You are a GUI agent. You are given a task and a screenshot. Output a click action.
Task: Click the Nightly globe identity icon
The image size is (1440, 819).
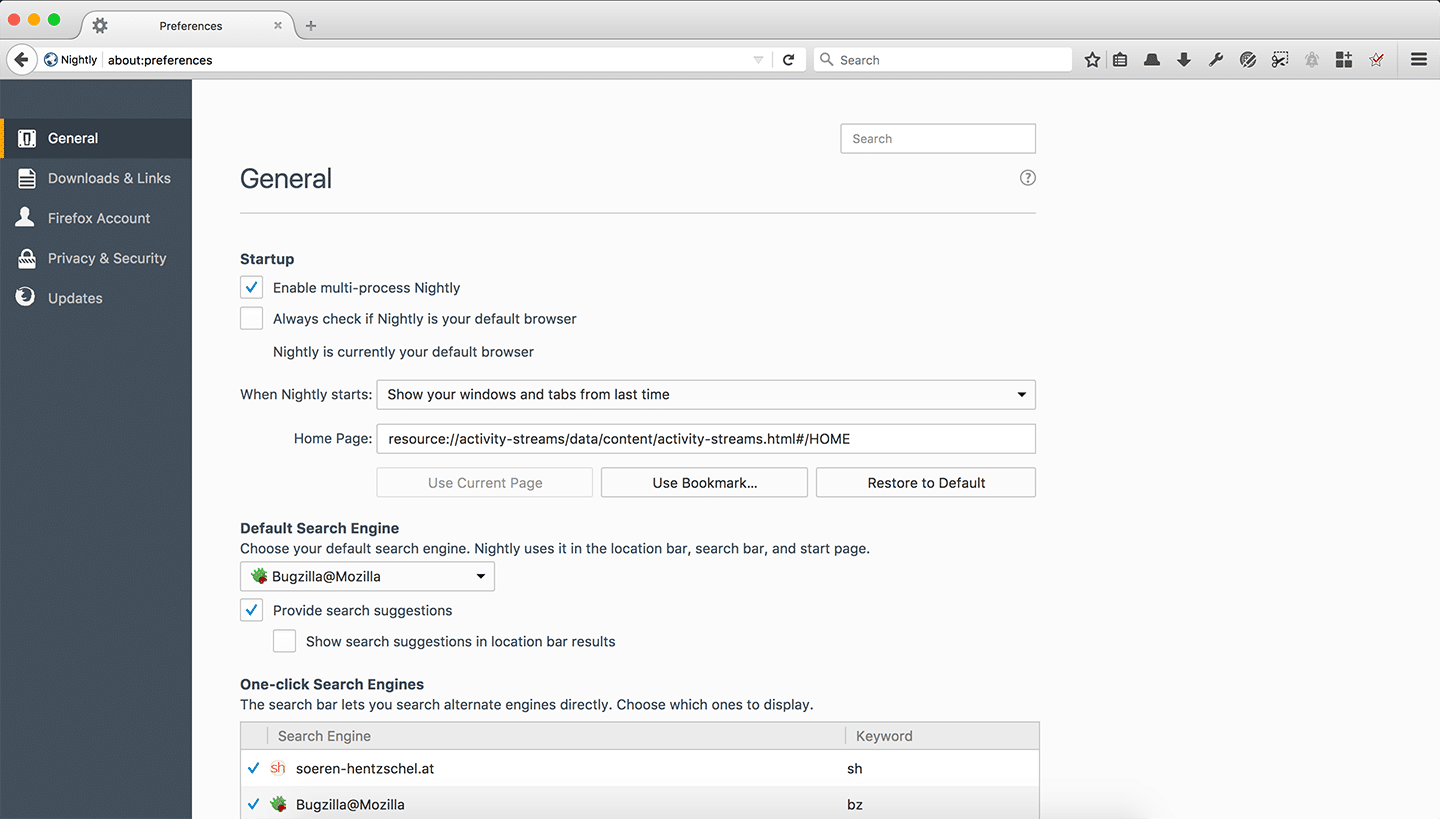coord(51,60)
